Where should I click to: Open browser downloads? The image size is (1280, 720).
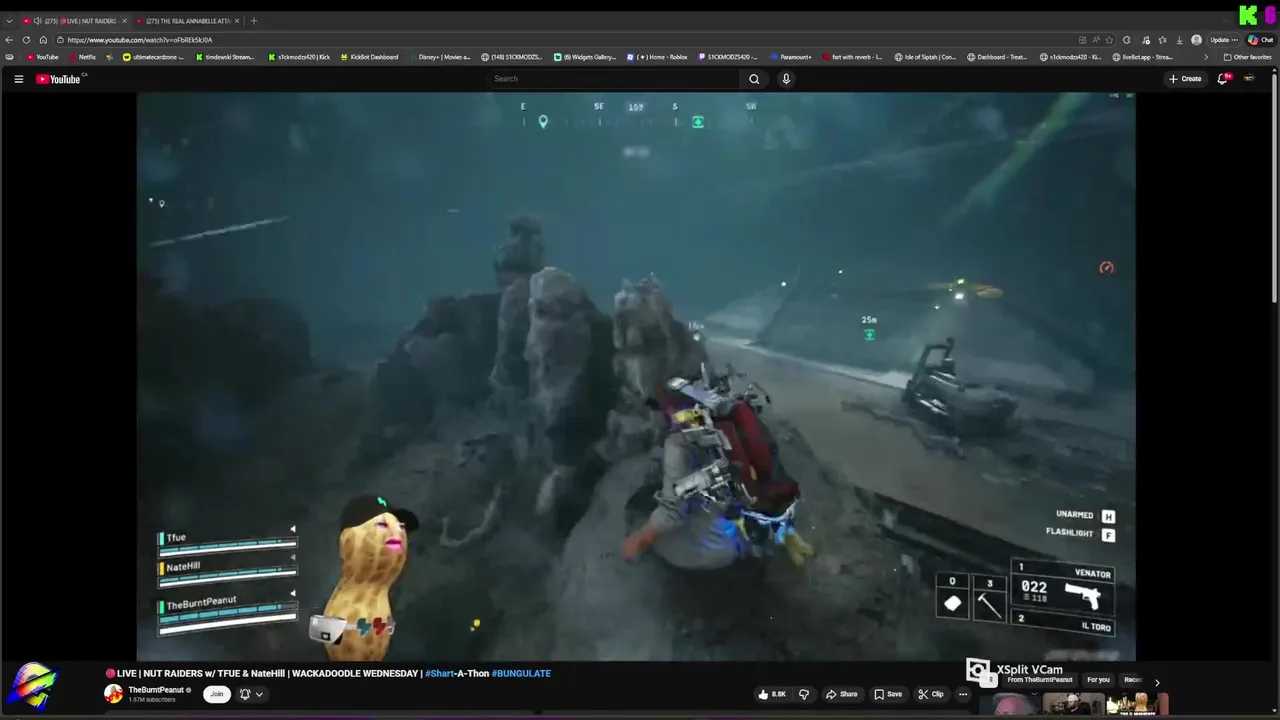click(1180, 40)
